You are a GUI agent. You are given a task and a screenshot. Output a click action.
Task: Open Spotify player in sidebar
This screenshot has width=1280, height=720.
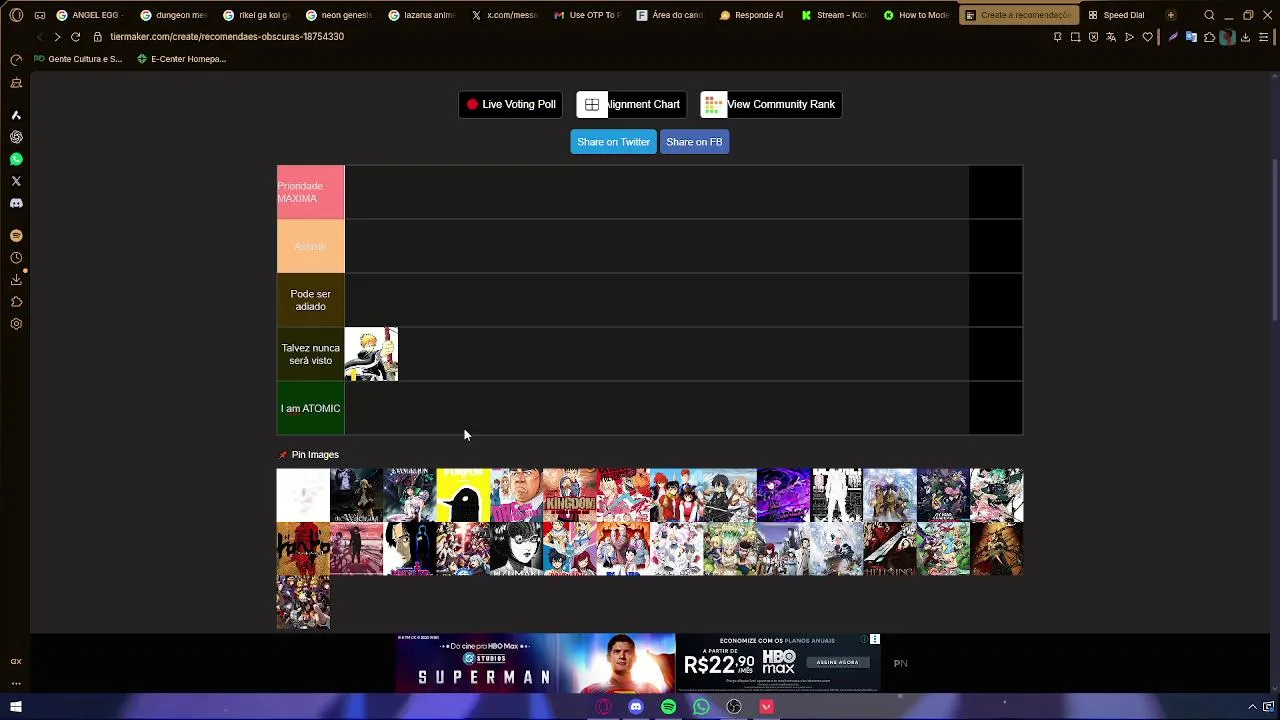coord(16,236)
